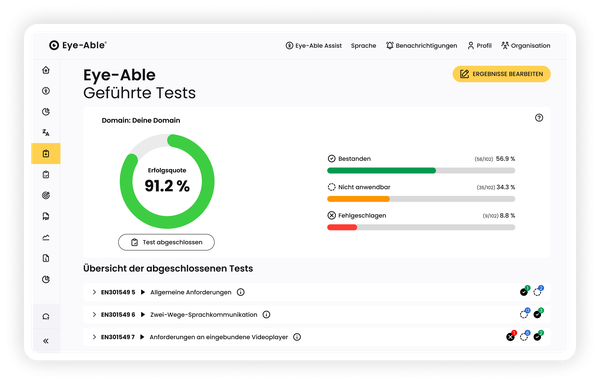Click the Übersicht der abgeschlossenen Tests heading
600x383 pixels.
coord(168,269)
